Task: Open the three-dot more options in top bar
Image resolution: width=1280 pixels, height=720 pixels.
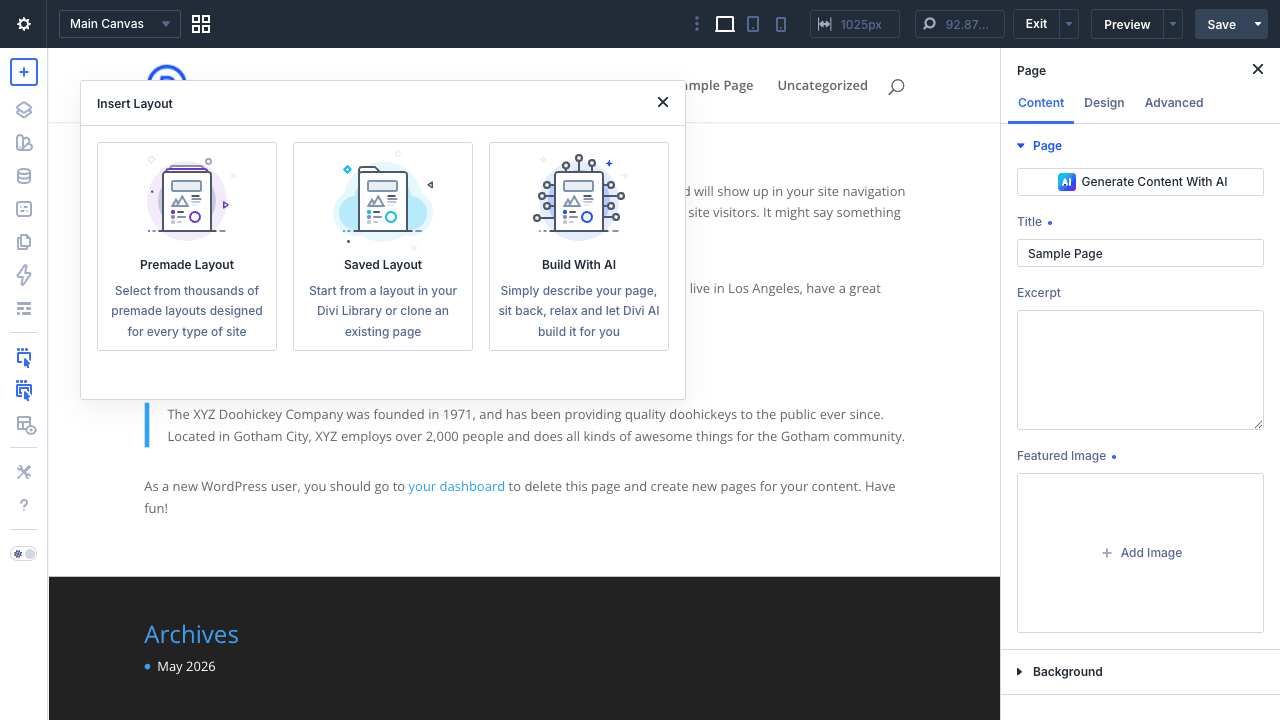Action: (x=698, y=24)
